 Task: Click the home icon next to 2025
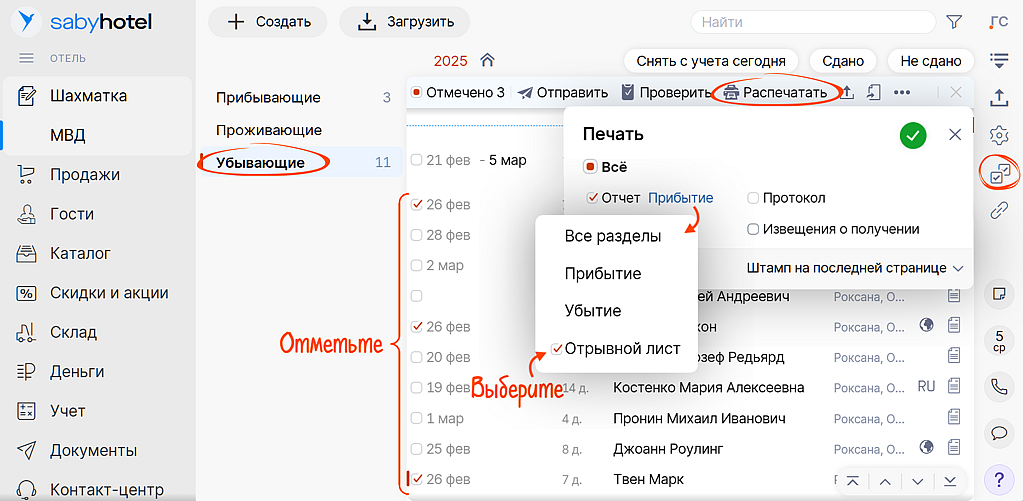[x=487, y=60]
